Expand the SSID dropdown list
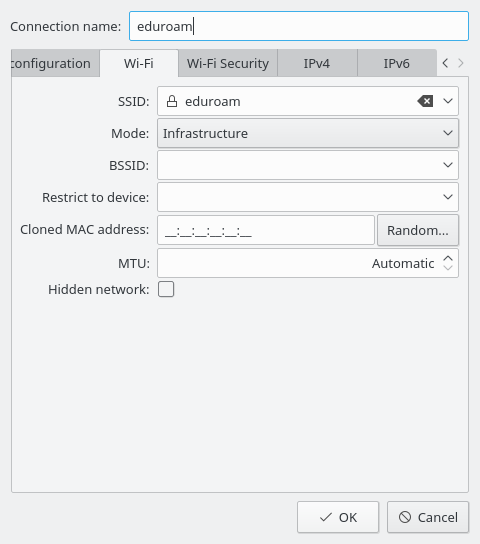The image size is (480, 544). pyautogui.click(x=448, y=101)
